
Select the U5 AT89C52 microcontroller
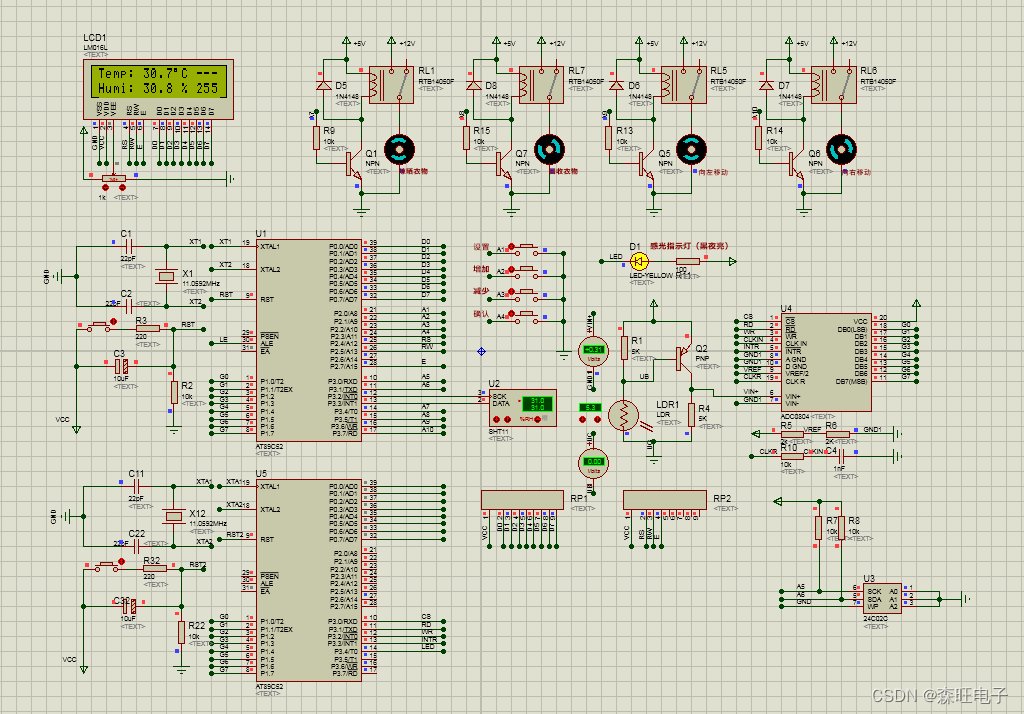pos(308,580)
